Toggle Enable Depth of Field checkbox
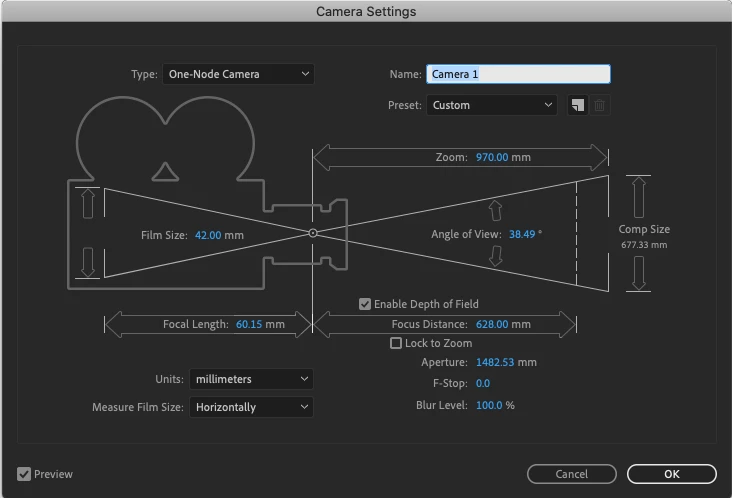 (365, 304)
